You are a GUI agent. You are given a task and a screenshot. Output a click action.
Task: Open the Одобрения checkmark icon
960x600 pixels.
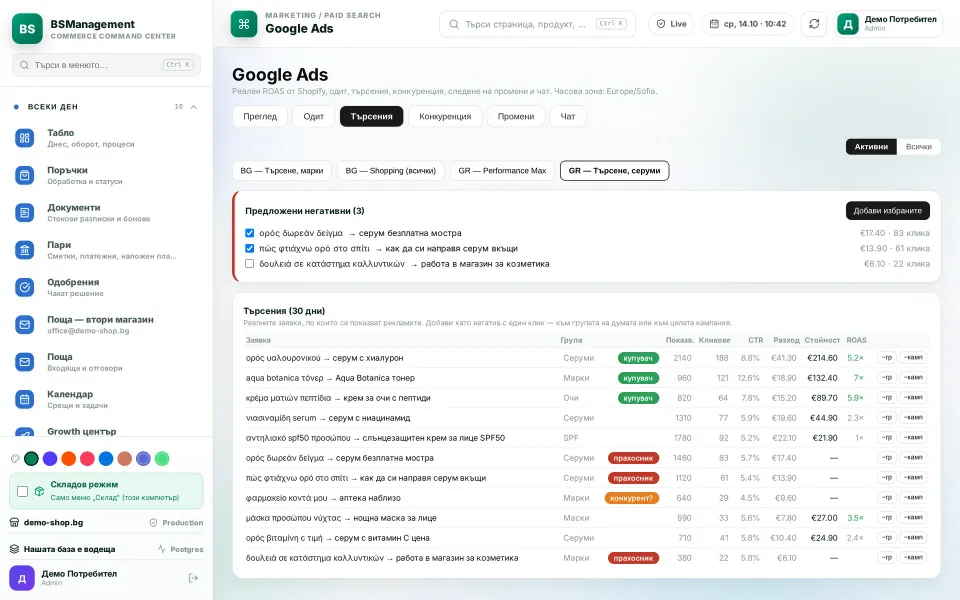point(24,287)
